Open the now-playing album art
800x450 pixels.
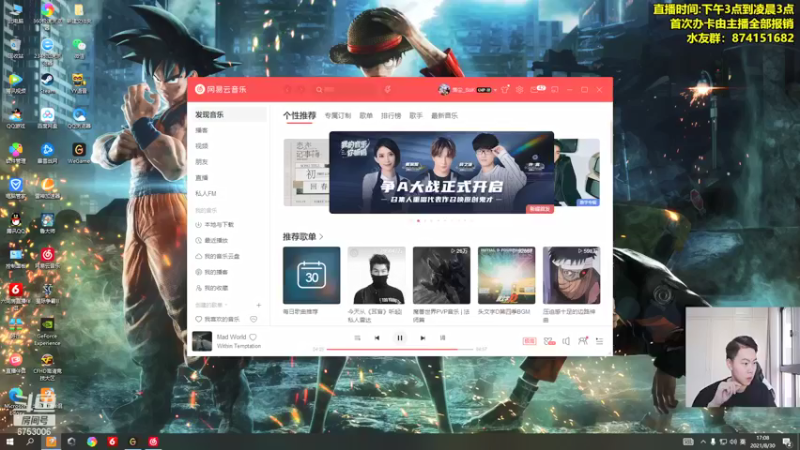point(202,341)
